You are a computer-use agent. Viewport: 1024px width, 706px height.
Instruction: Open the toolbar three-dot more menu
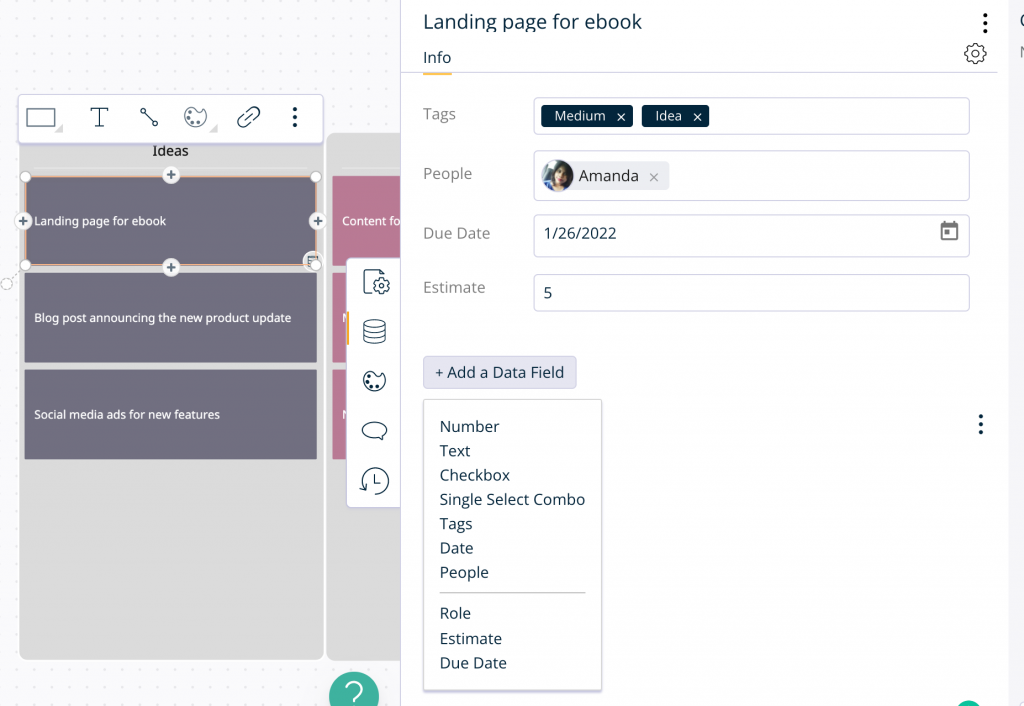pos(294,118)
